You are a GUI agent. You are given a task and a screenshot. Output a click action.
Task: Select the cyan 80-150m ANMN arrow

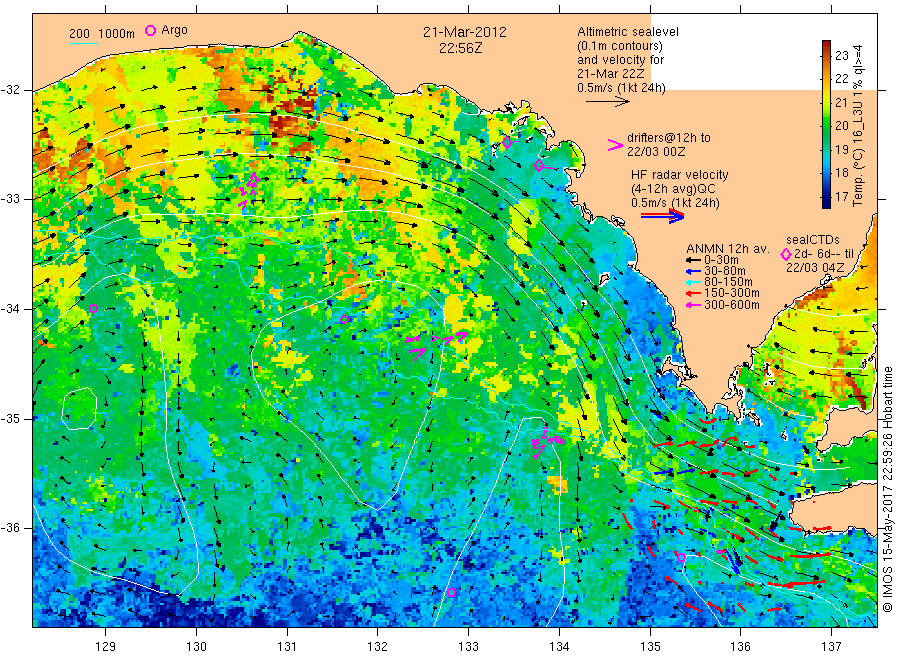click(x=693, y=282)
